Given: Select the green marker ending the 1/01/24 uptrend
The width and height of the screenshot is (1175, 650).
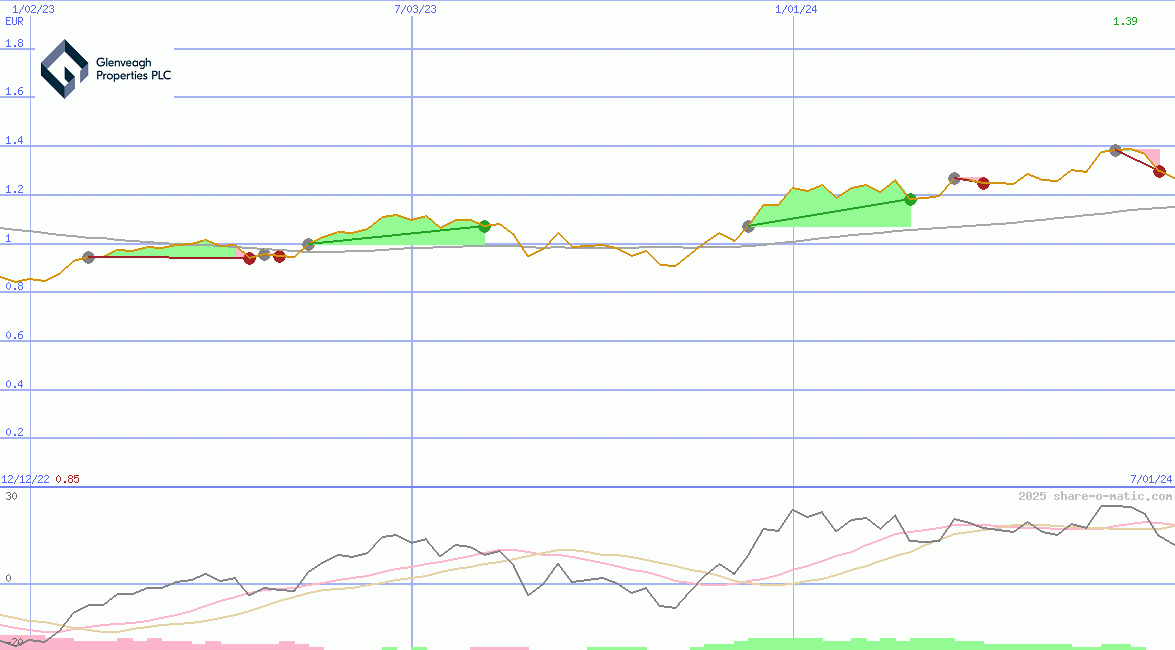Looking at the screenshot, I should (x=909, y=199).
